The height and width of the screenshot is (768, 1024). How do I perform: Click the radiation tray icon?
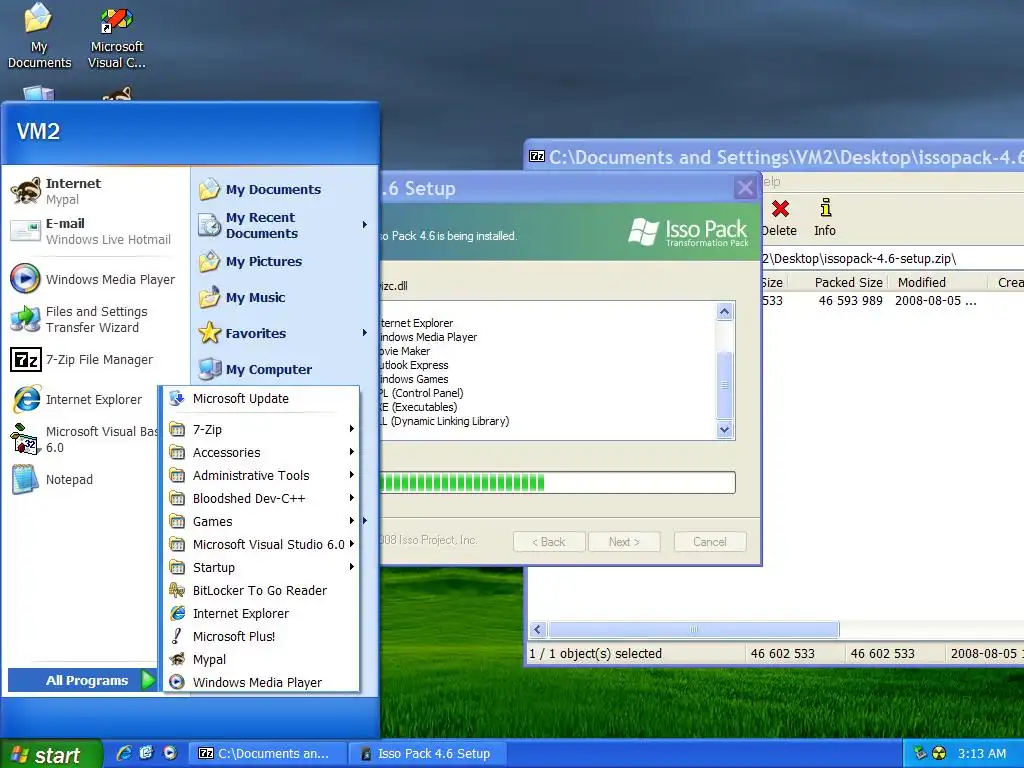(x=939, y=753)
